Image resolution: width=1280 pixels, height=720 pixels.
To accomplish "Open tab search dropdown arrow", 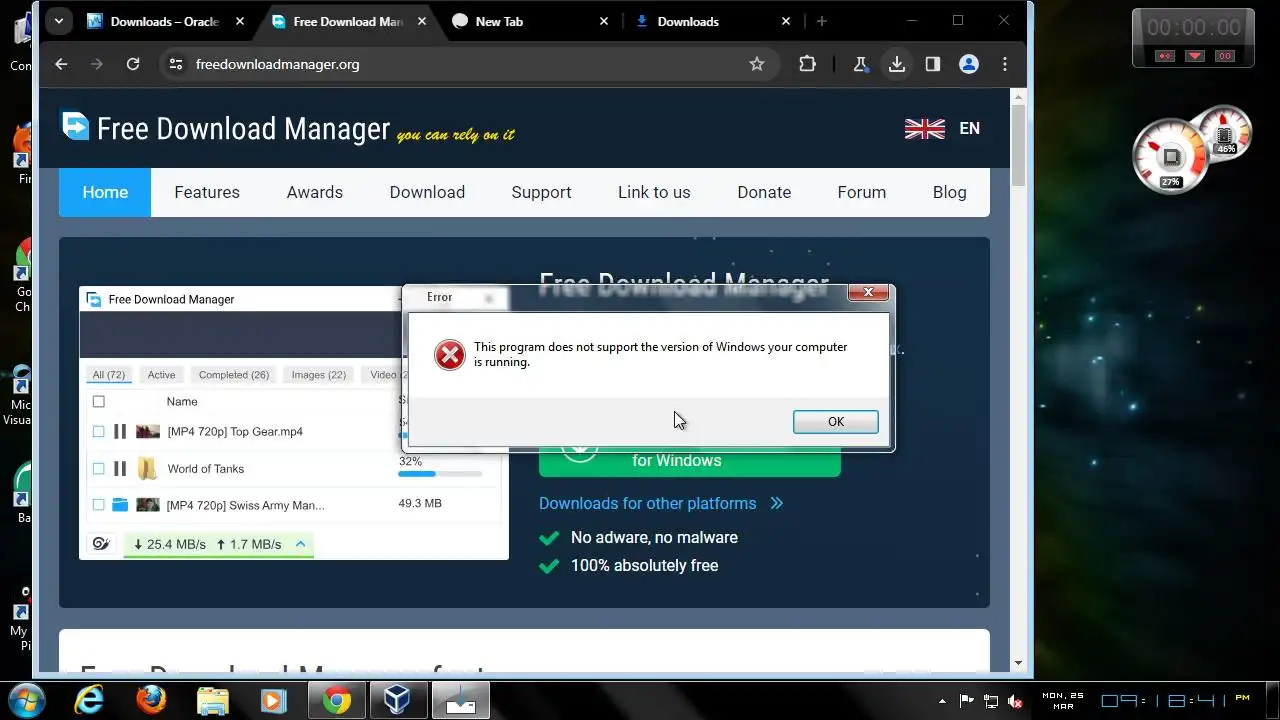I will pyautogui.click(x=59, y=21).
